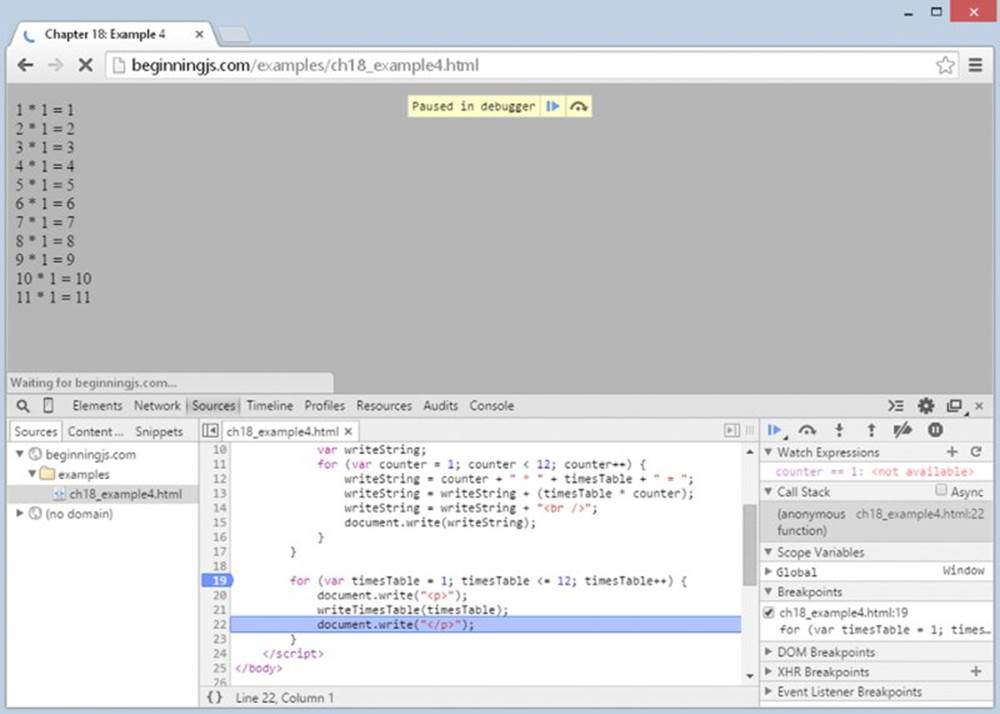Add a watch expression
The height and width of the screenshot is (714, 1000).
pos(952,452)
